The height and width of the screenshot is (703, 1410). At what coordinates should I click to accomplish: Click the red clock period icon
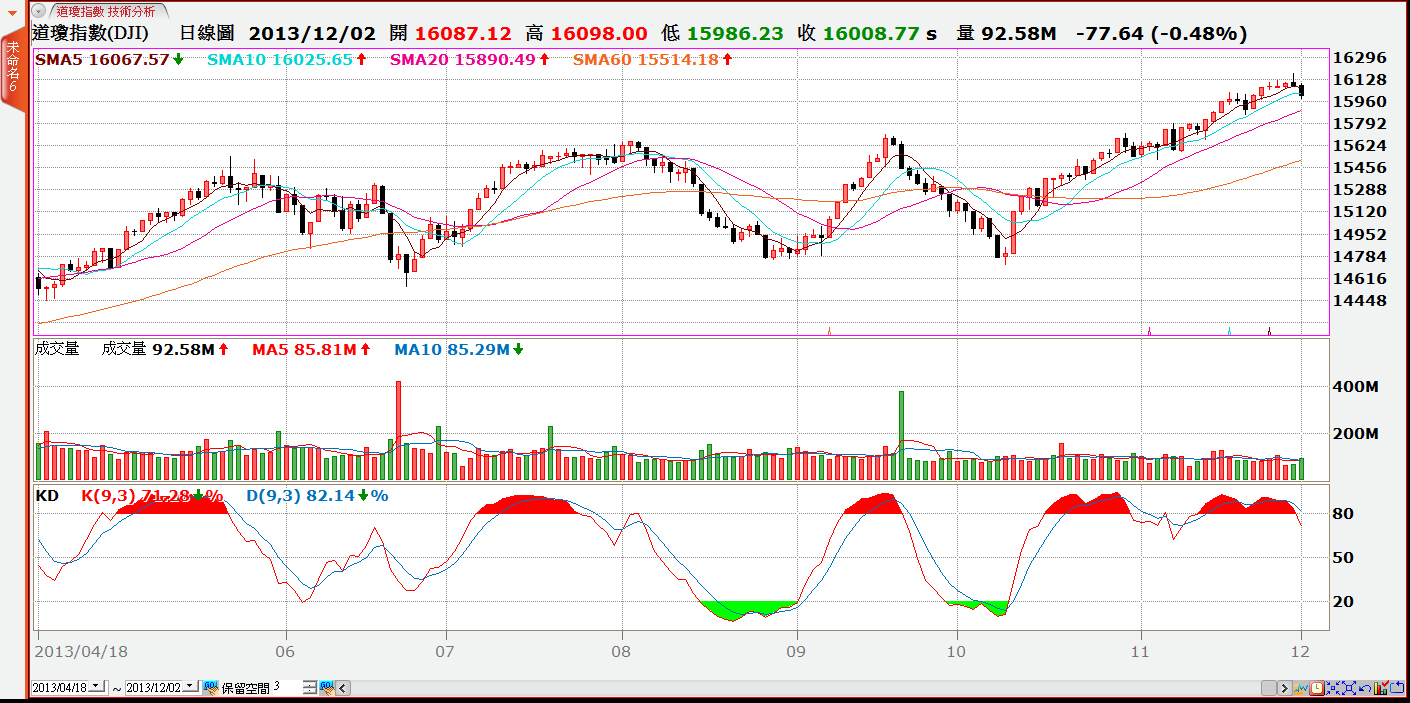coord(1317,688)
